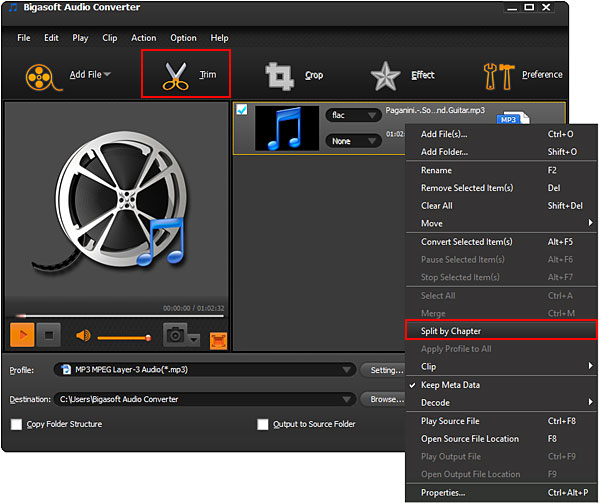This screenshot has width=600, height=503.
Task: Open the Action menu
Action: click(x=143, y=38)
